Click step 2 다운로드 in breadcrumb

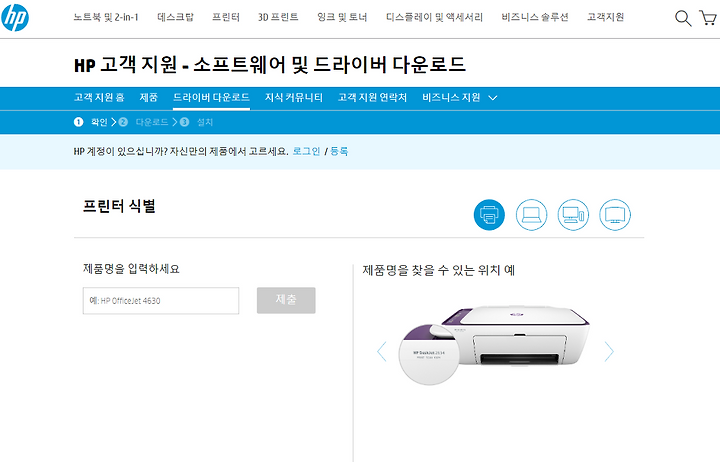point(144,122)
